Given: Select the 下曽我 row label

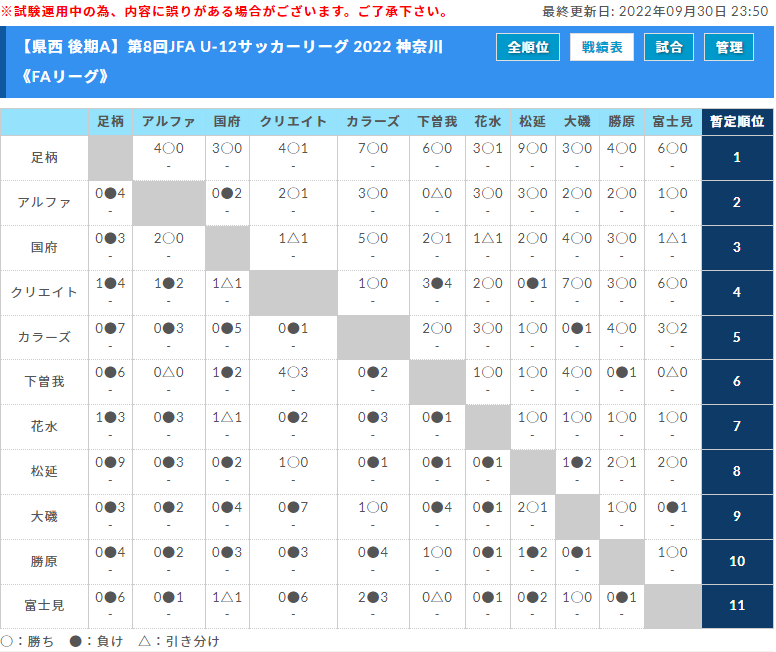Looking at the screenshot, I should 45,382.
